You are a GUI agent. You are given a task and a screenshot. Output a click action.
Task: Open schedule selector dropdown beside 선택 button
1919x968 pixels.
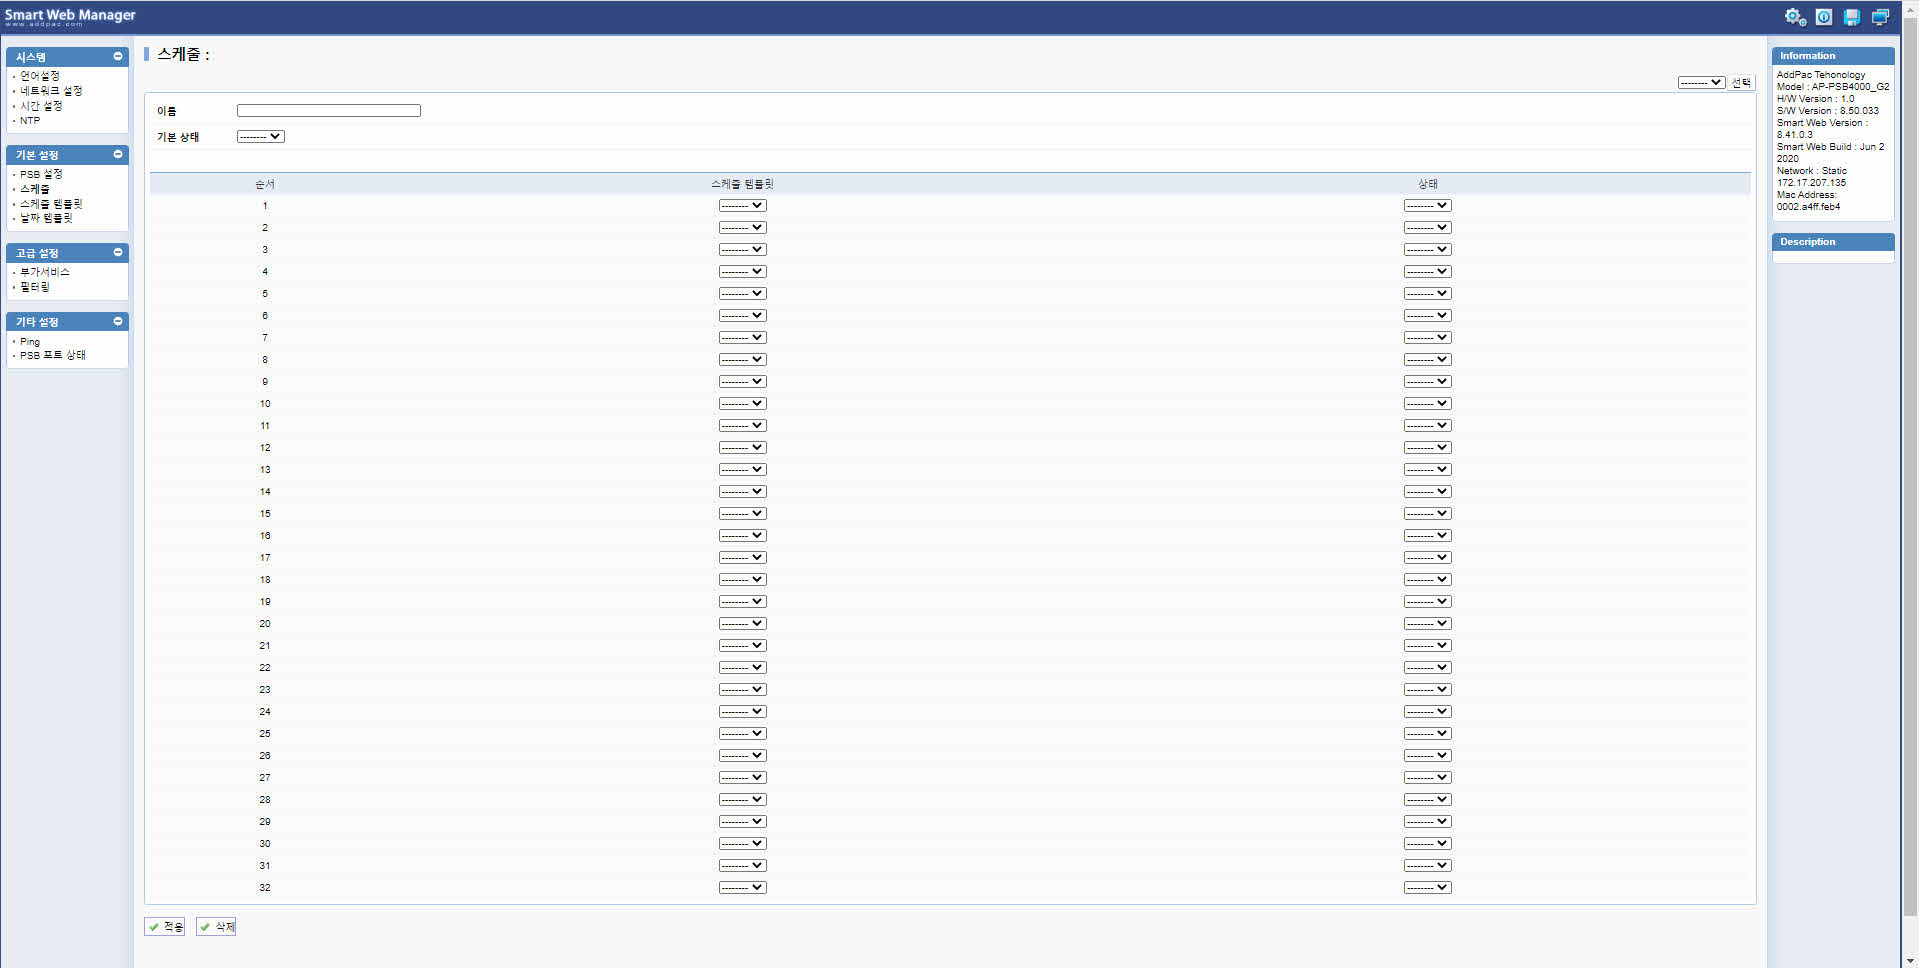point(1701,83)
